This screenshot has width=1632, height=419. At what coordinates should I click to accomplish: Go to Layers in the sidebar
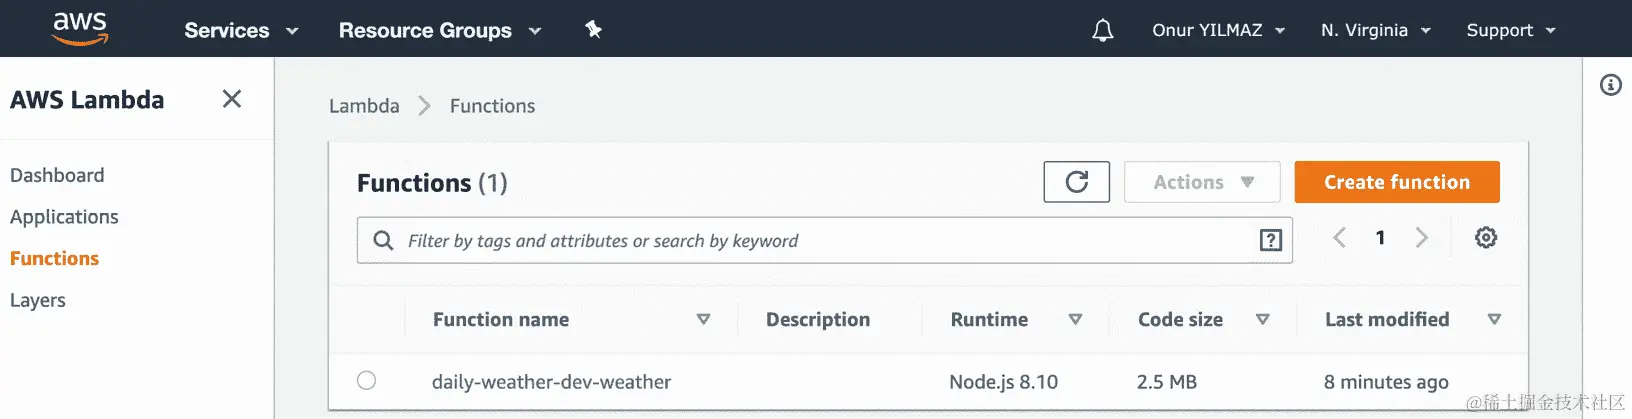(x=38, y=300)
